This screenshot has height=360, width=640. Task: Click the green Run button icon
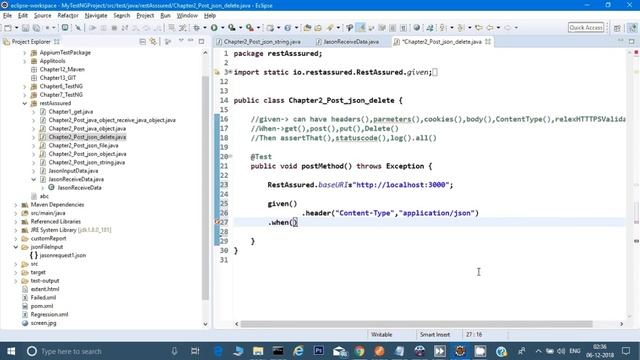214,28
